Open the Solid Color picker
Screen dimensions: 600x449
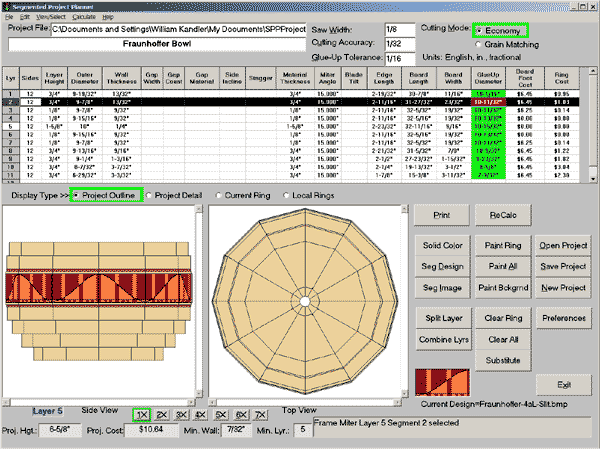pyautogui.click(x=441, y=246)
